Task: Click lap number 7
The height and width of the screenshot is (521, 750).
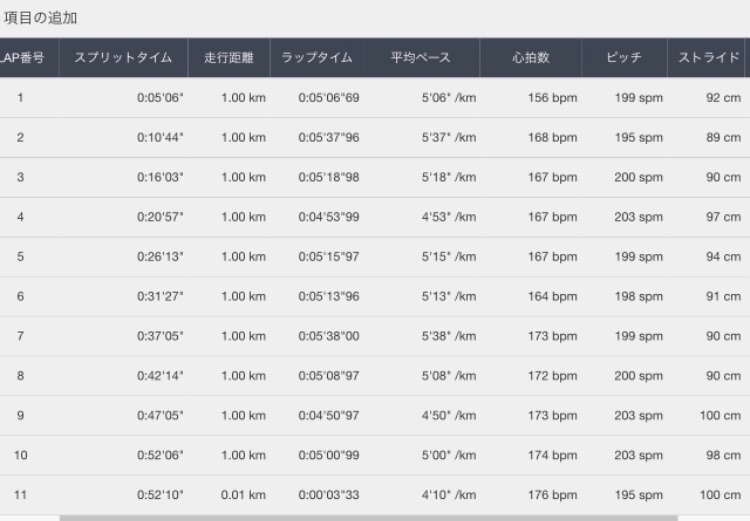Action: pos(20,336)
